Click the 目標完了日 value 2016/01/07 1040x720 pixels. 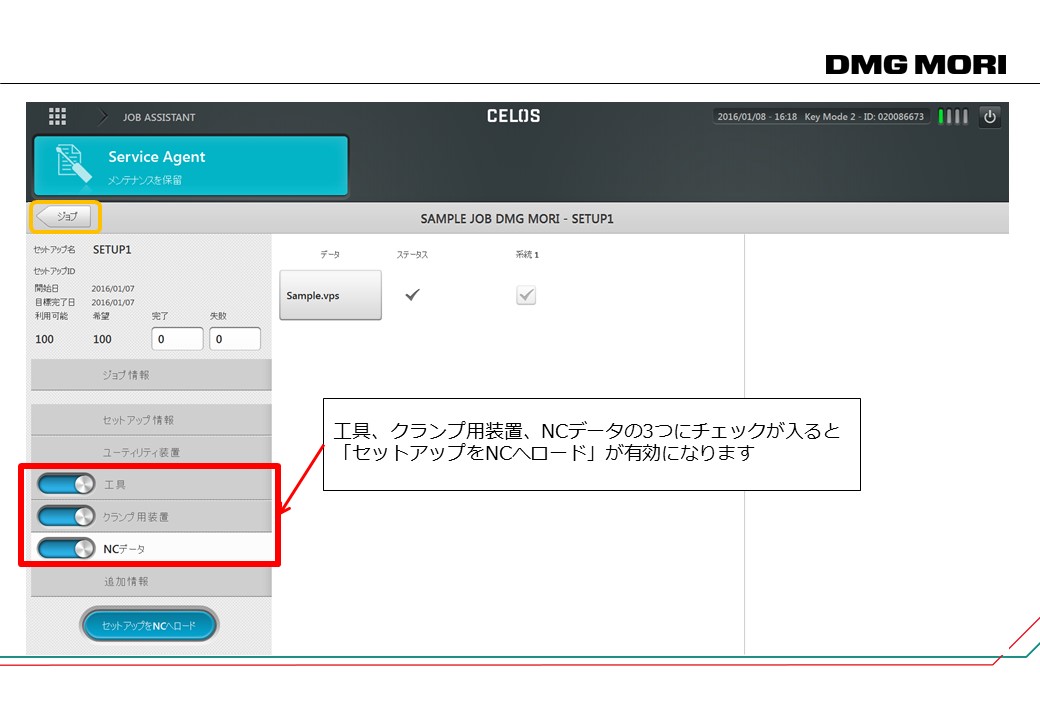tap(113, 302)
